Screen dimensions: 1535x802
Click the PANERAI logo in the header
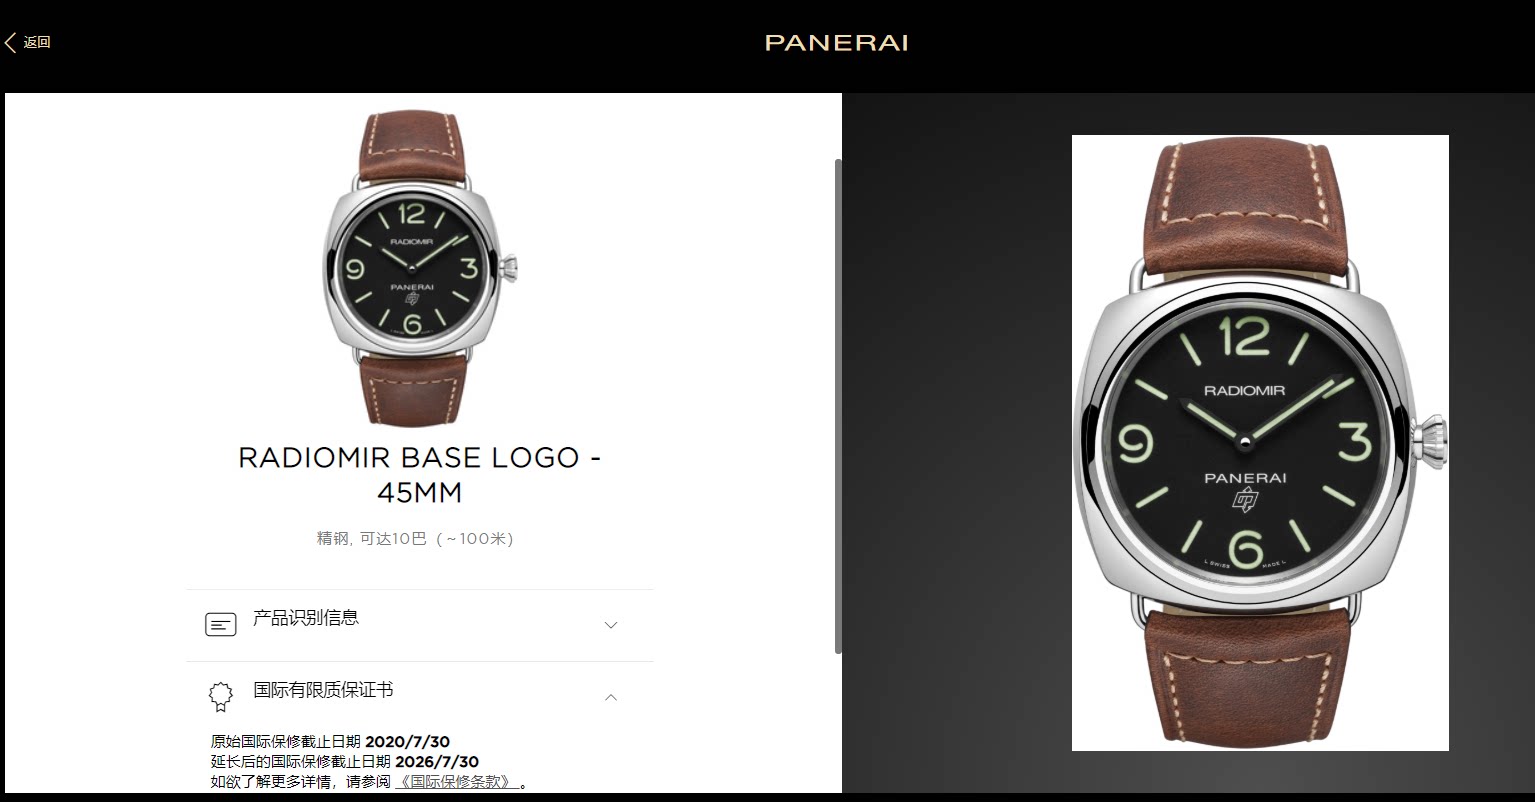tap(836, 43)
